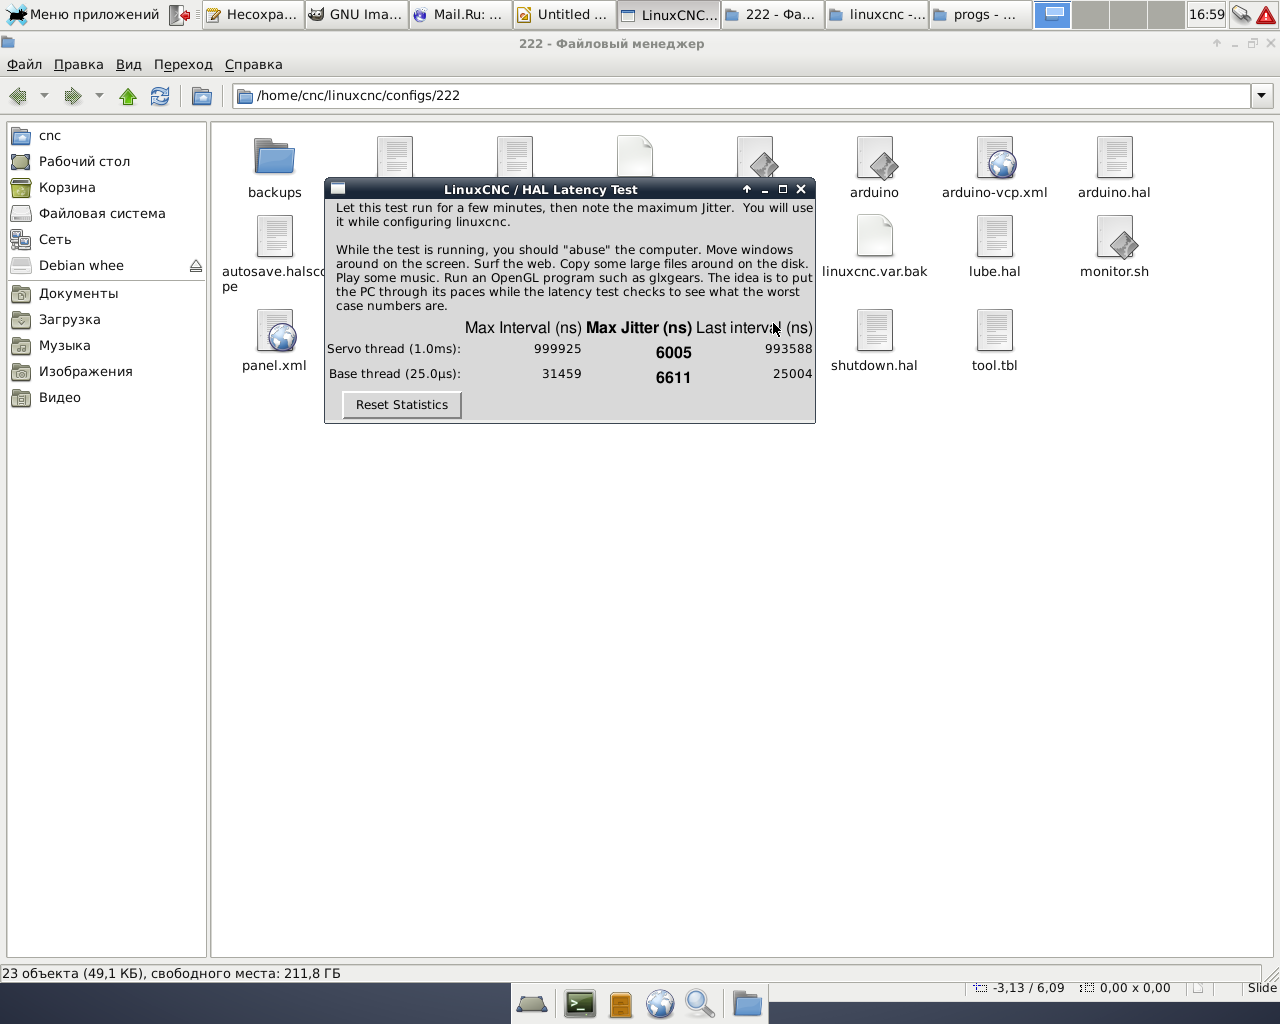Go back in the file manager toolbar
Image resolution: width=1280 pixels, height=1024 pixels.
[18, 96]
